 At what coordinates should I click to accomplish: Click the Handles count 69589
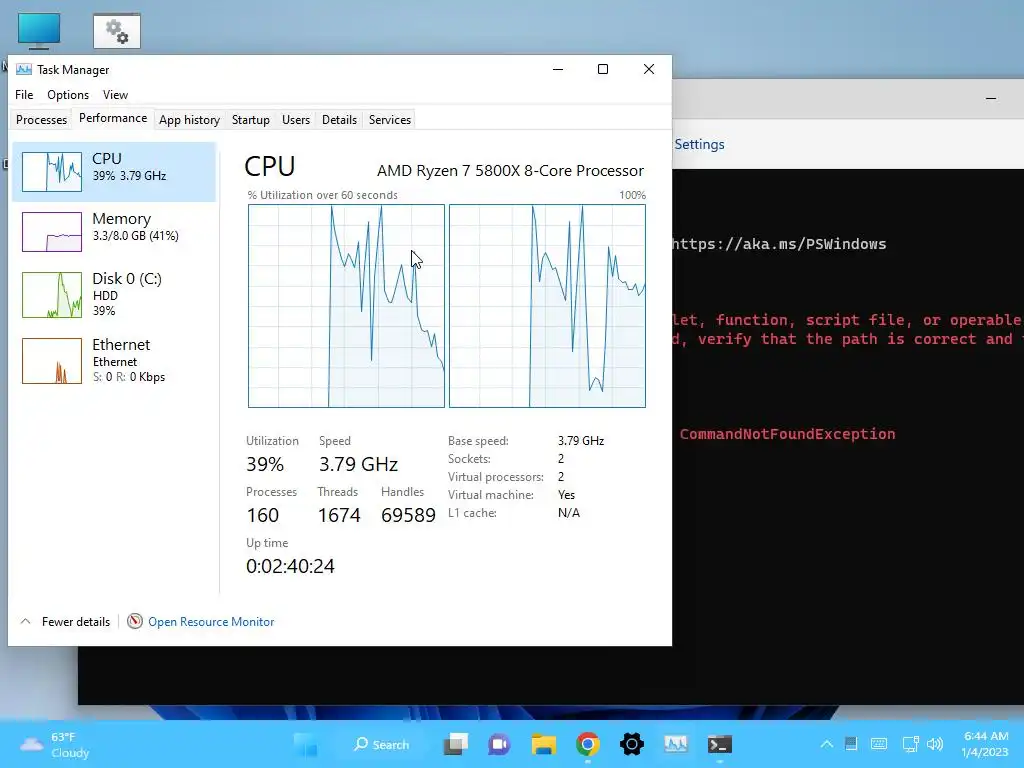click(x=408, y=515)
